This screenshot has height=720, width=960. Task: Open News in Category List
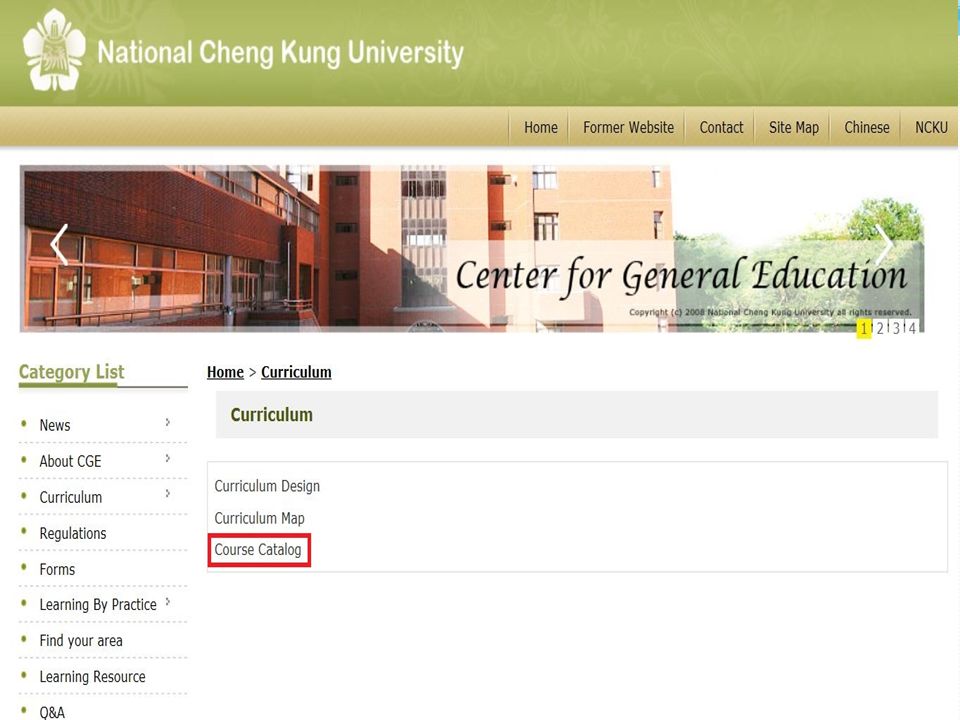pos(54,426)
